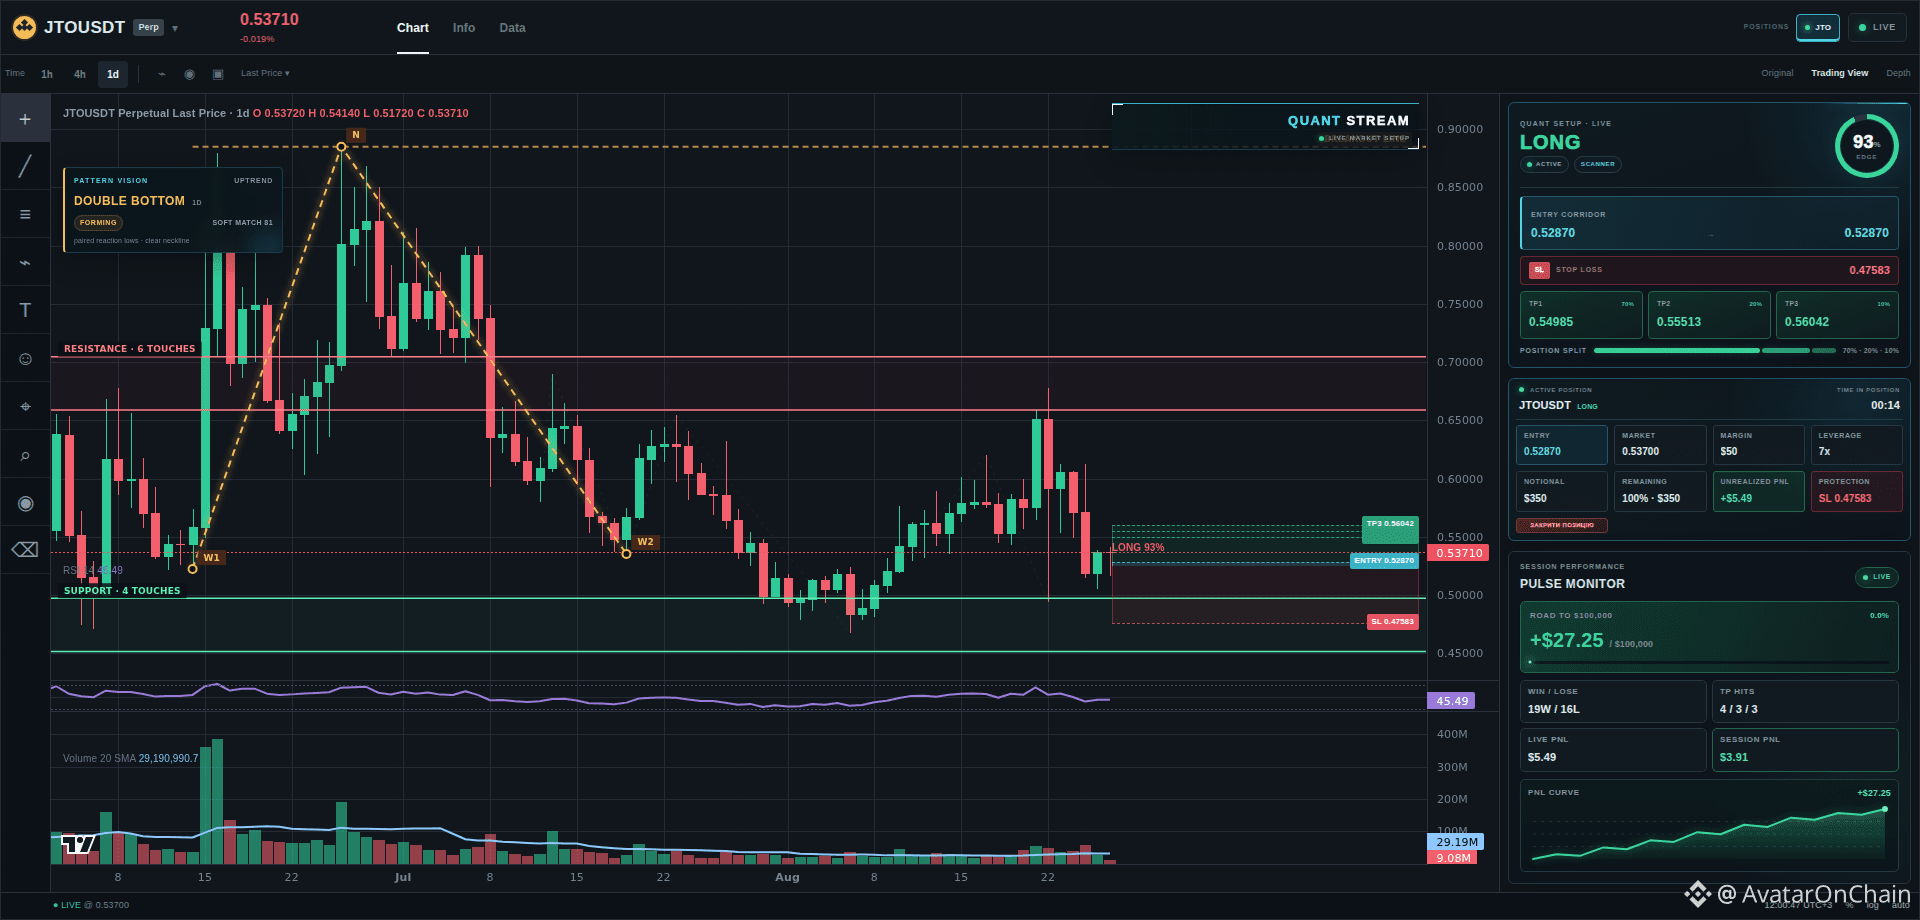Click the TP2 0.55513 target card
This screenshot has width=1920, height=920.
pos(1709,314)
